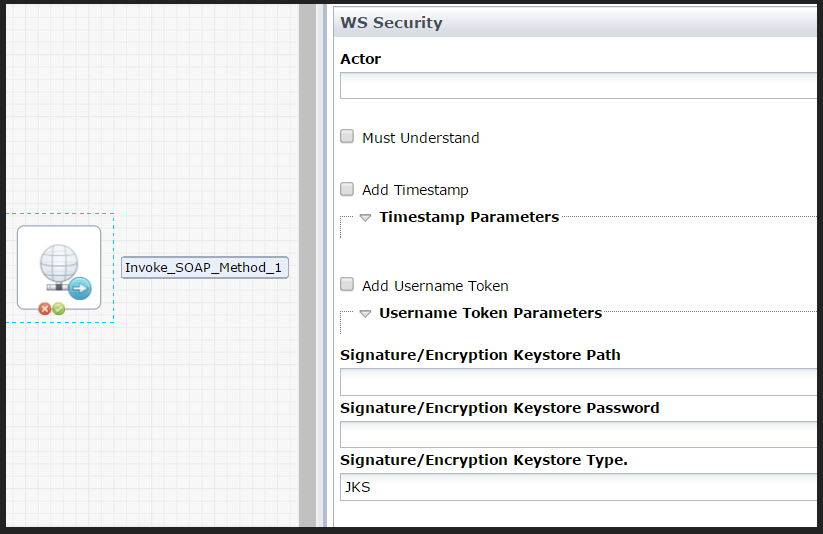Click the Add Timestamp label text
This screenshot has width=823, height=534.
pos(415,190)
